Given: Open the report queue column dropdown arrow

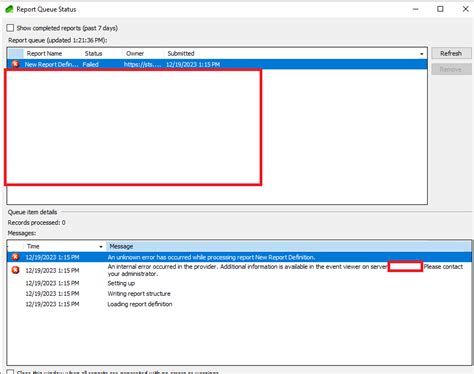Looking at the screenshot, I should tap(422, 54).
